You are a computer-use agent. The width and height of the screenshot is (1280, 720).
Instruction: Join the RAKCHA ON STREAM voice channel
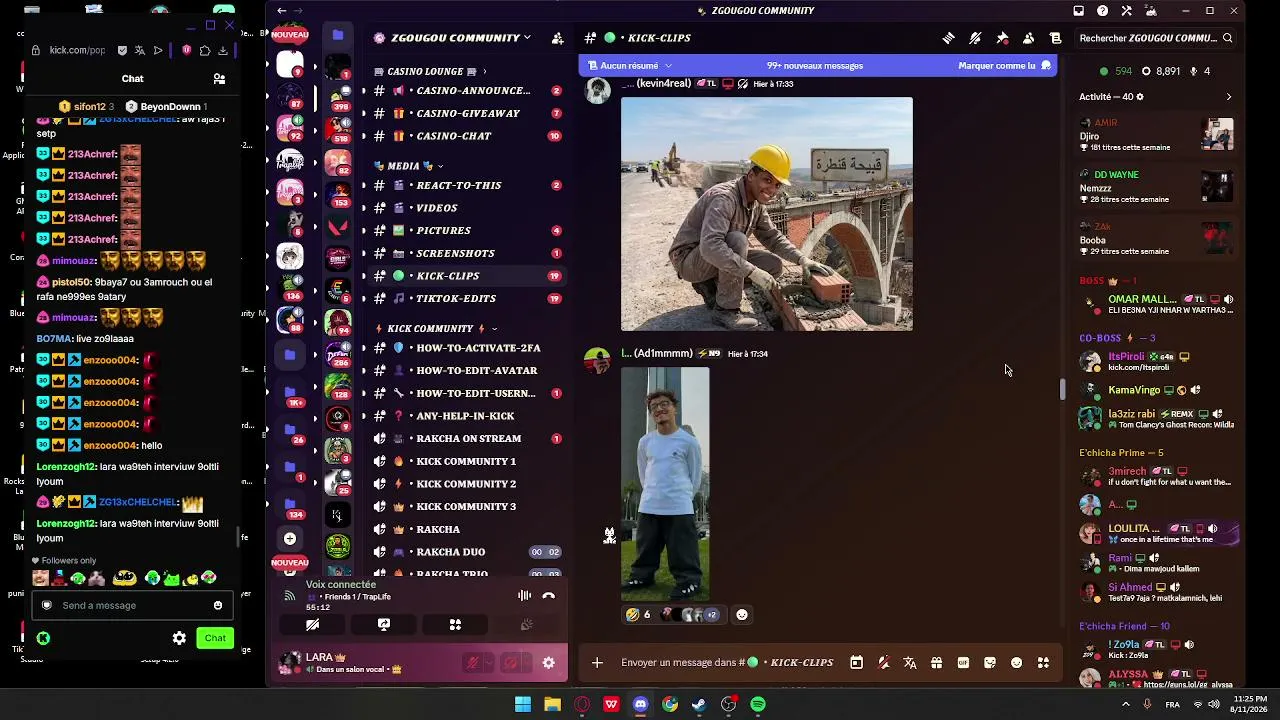(465, 439)
